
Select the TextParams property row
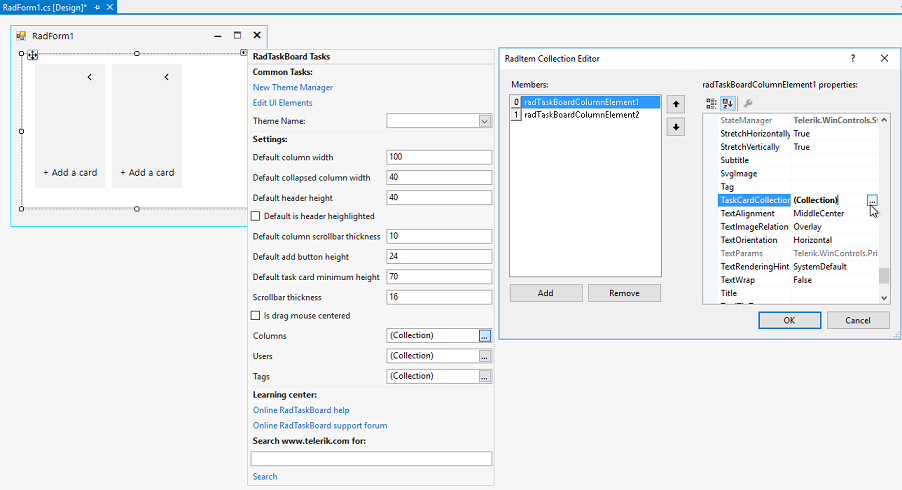click(798, 253)
